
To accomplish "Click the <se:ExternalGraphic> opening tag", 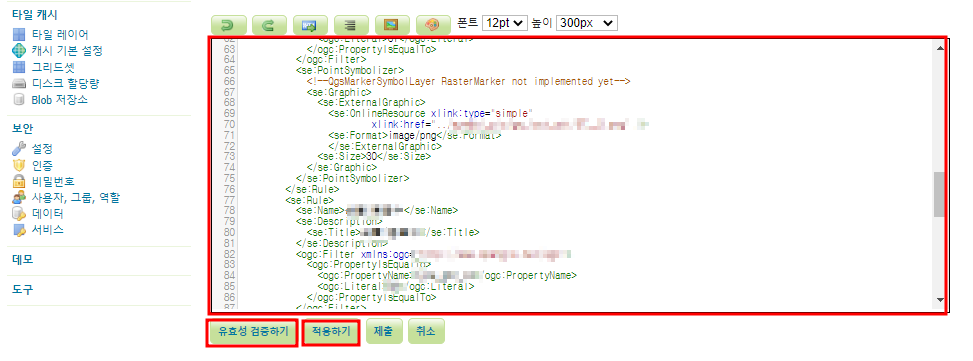I will point(371,102).
